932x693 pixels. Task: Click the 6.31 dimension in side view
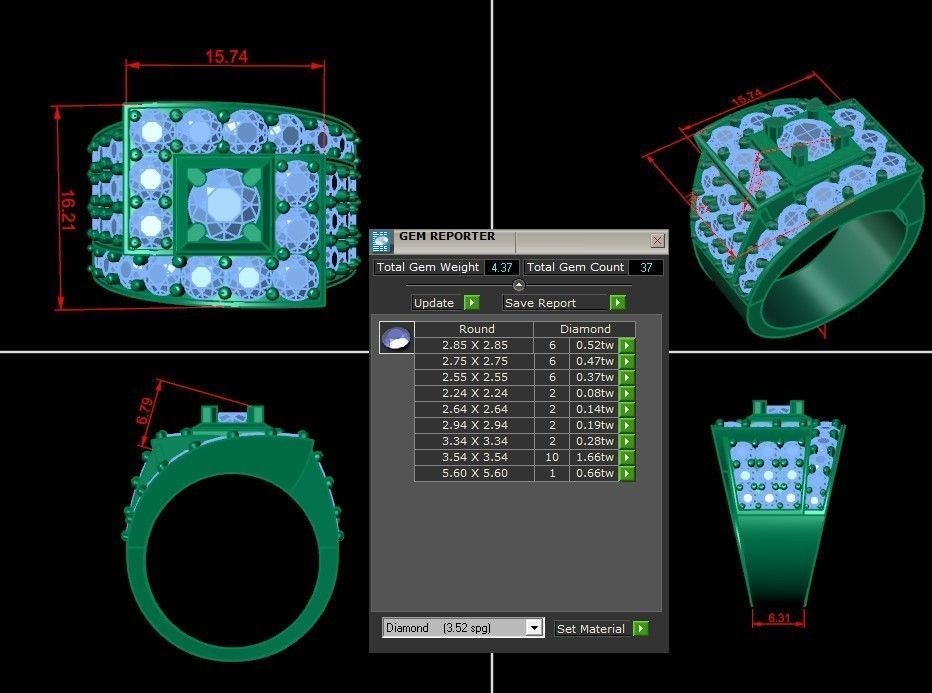pos(779,618)
